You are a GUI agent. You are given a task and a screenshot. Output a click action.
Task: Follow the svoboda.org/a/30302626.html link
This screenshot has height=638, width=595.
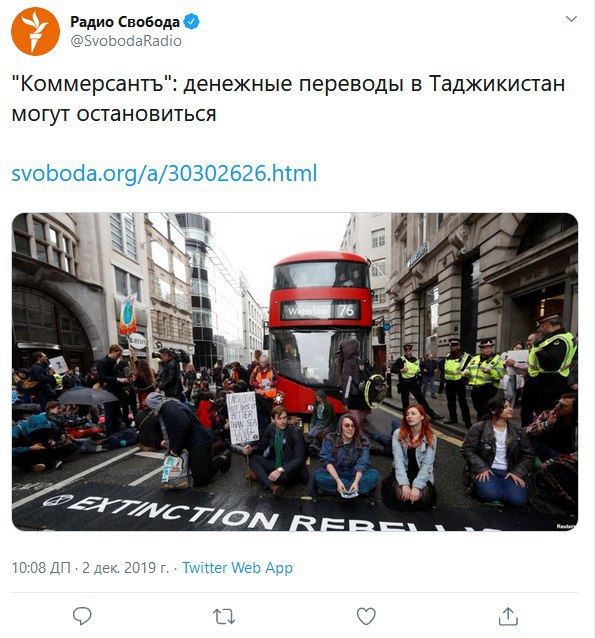click(164, 173)
